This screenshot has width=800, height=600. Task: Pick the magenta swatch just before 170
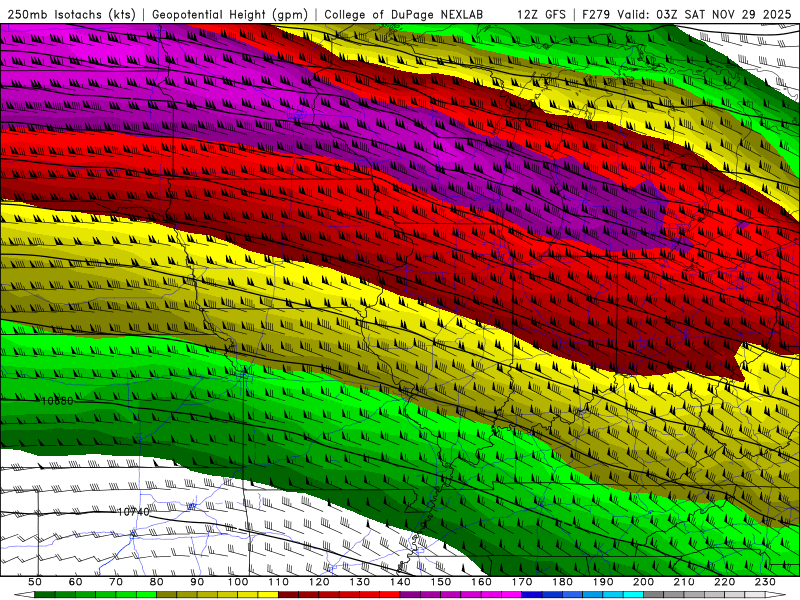point(511,595)
